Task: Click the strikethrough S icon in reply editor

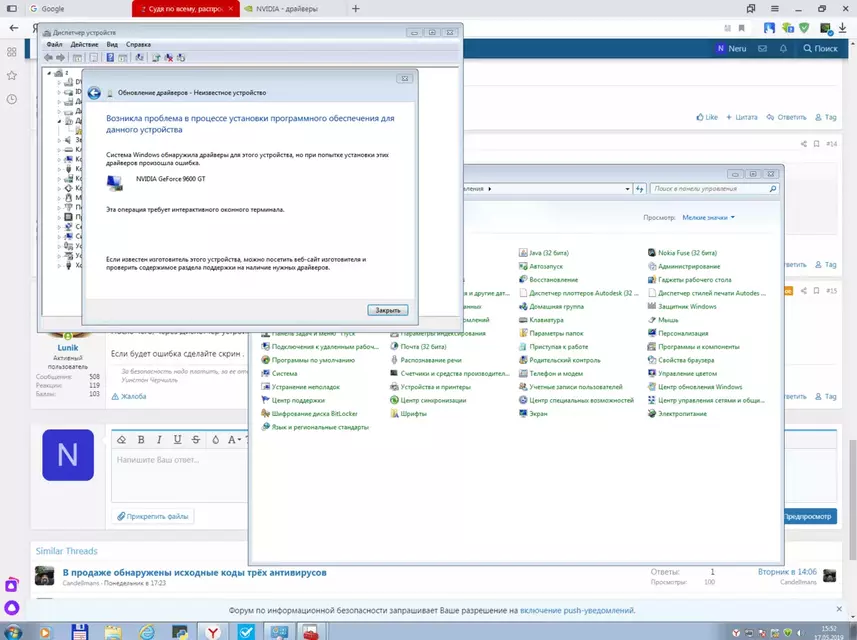Action: click(196, 439)
